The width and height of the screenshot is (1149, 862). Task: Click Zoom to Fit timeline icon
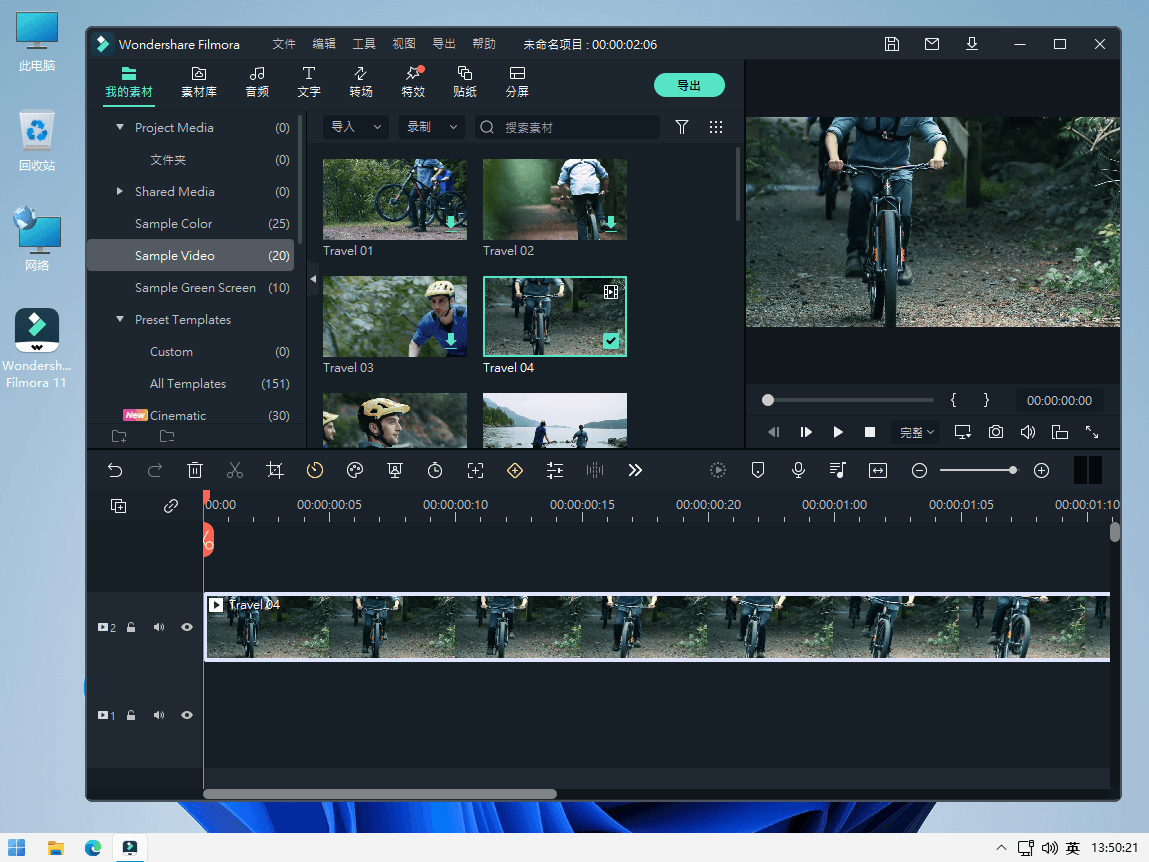878,471
